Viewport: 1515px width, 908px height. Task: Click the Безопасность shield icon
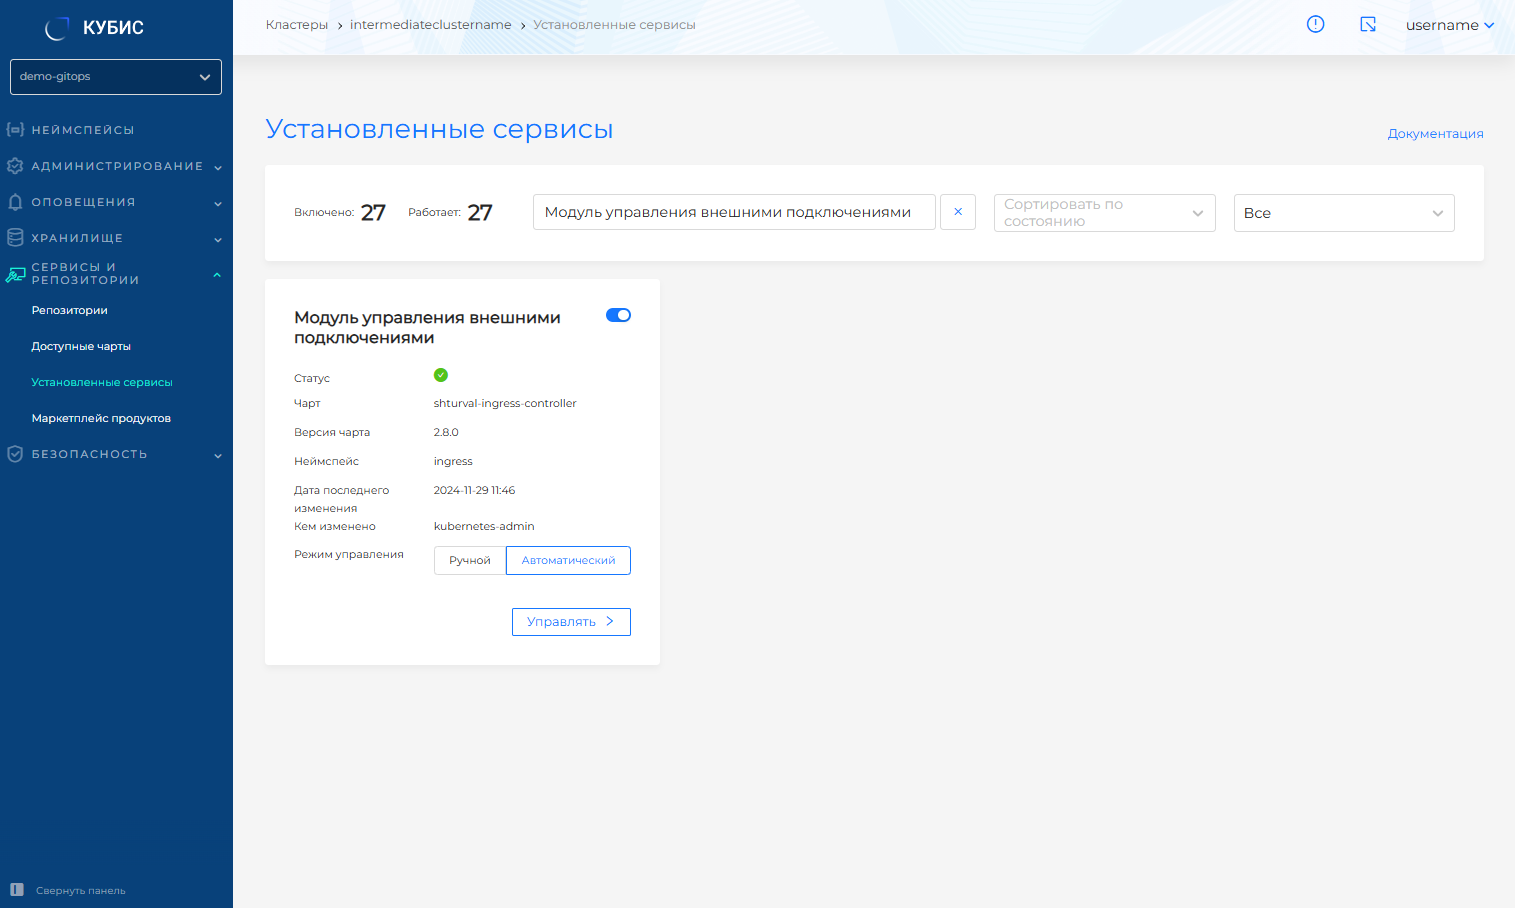pos(15,454)
